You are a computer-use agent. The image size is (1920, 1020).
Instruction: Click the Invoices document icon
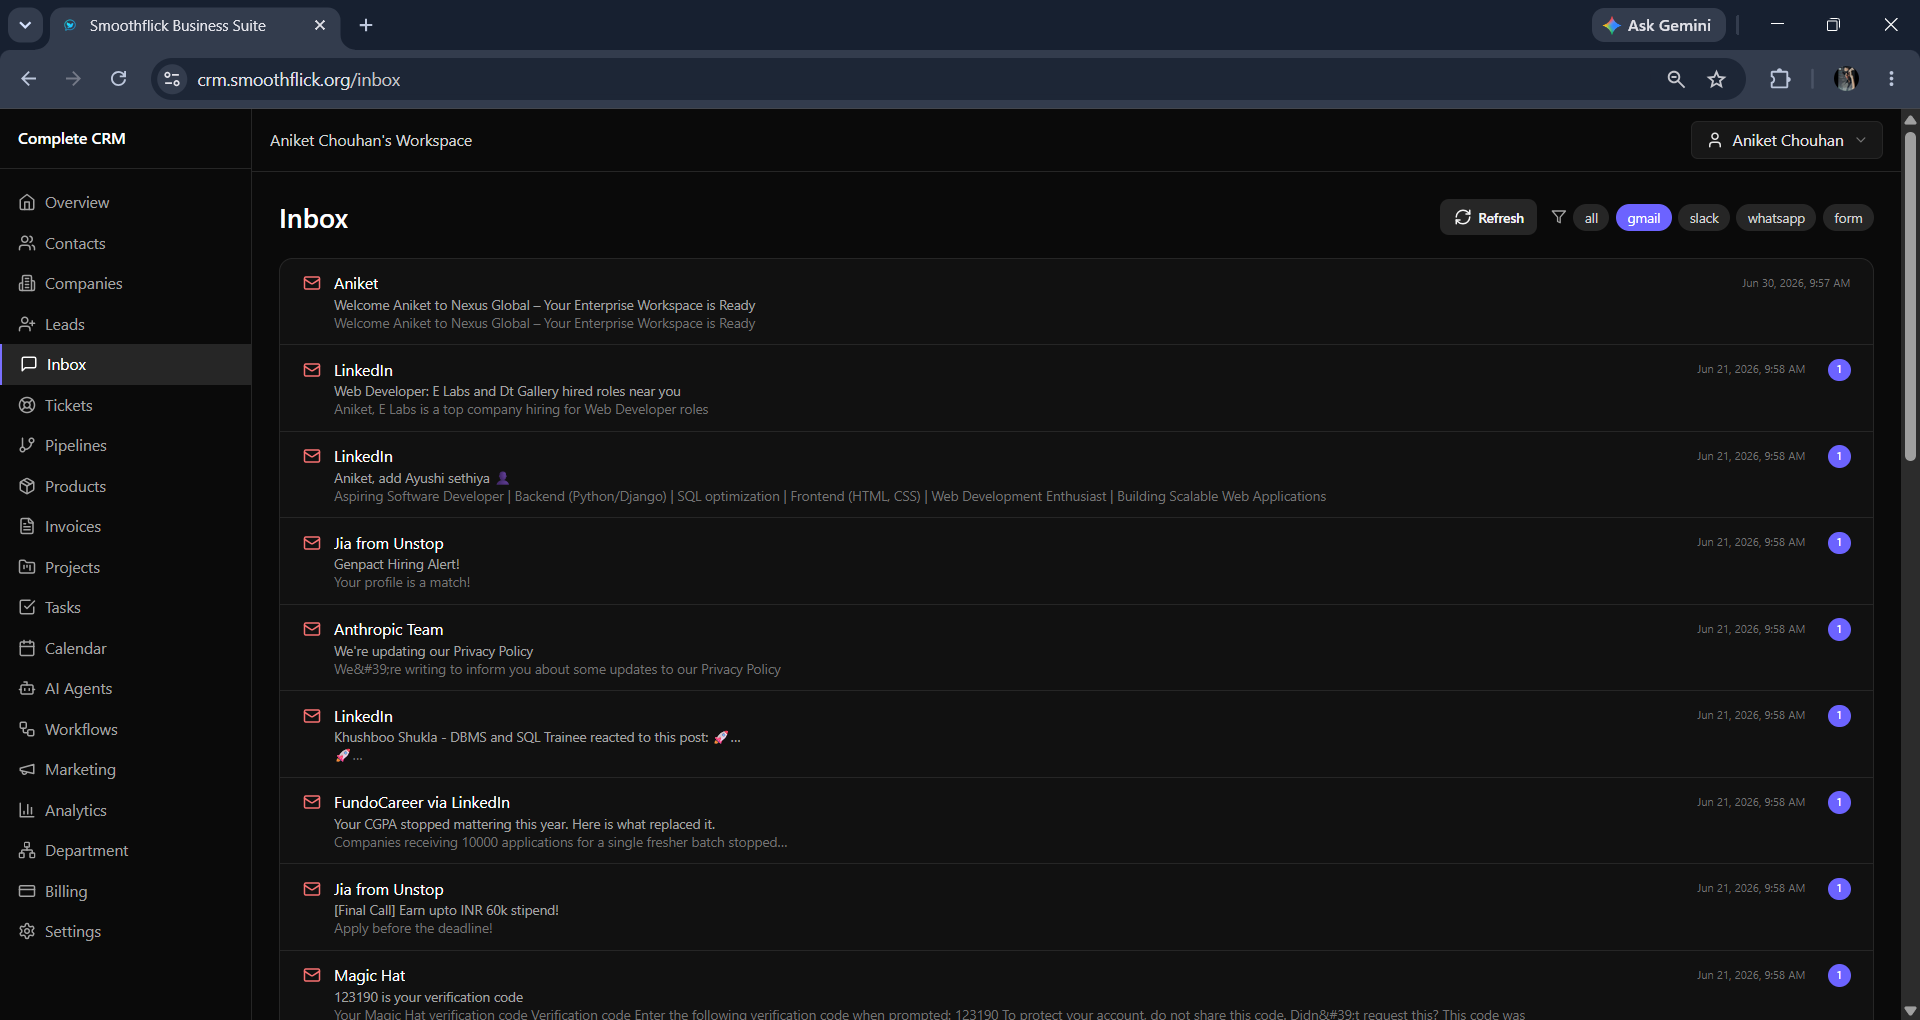click(27, 527)
